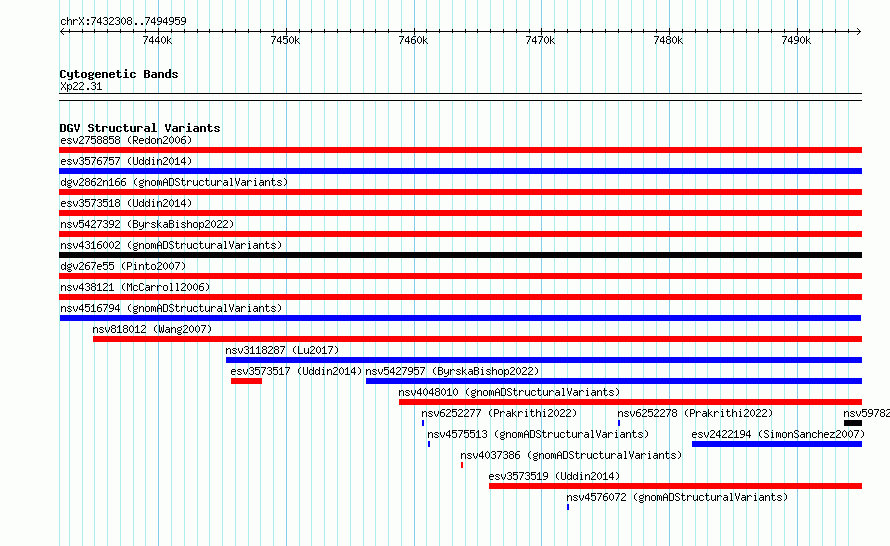Open the nsv6252277 (Prakrithi2022) label
This screenshot has height=546, width=890.
click(x=499, y=413)
